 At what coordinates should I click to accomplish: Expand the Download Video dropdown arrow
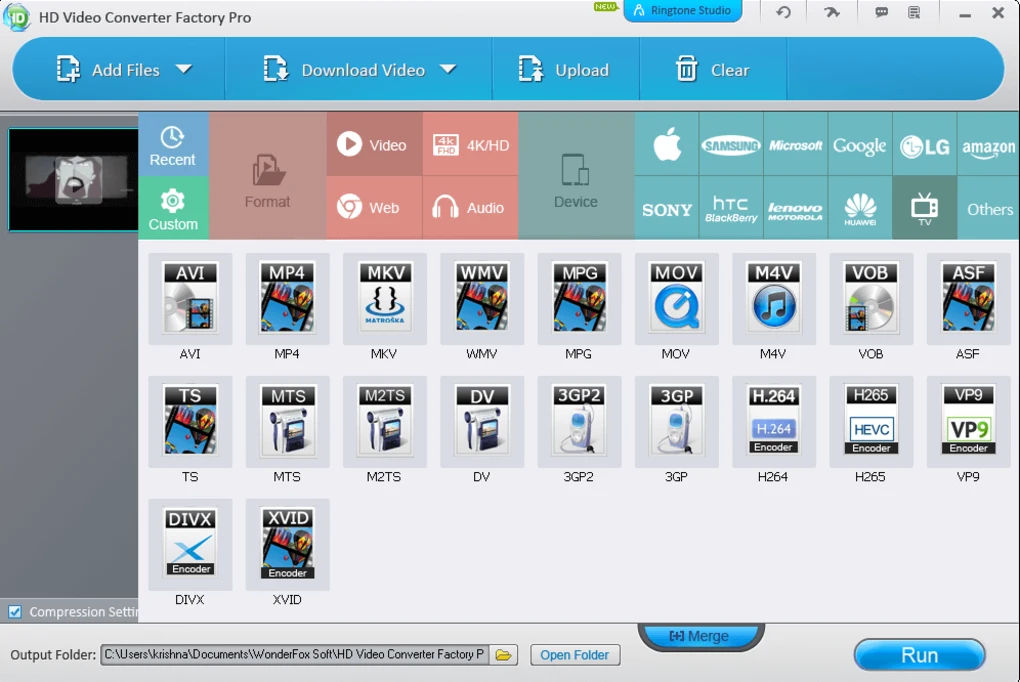(448, 69)
